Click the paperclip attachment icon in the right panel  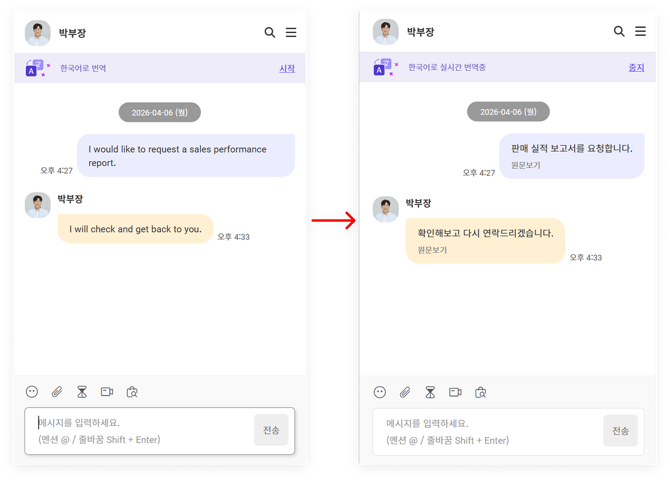(x=405, y=392)
